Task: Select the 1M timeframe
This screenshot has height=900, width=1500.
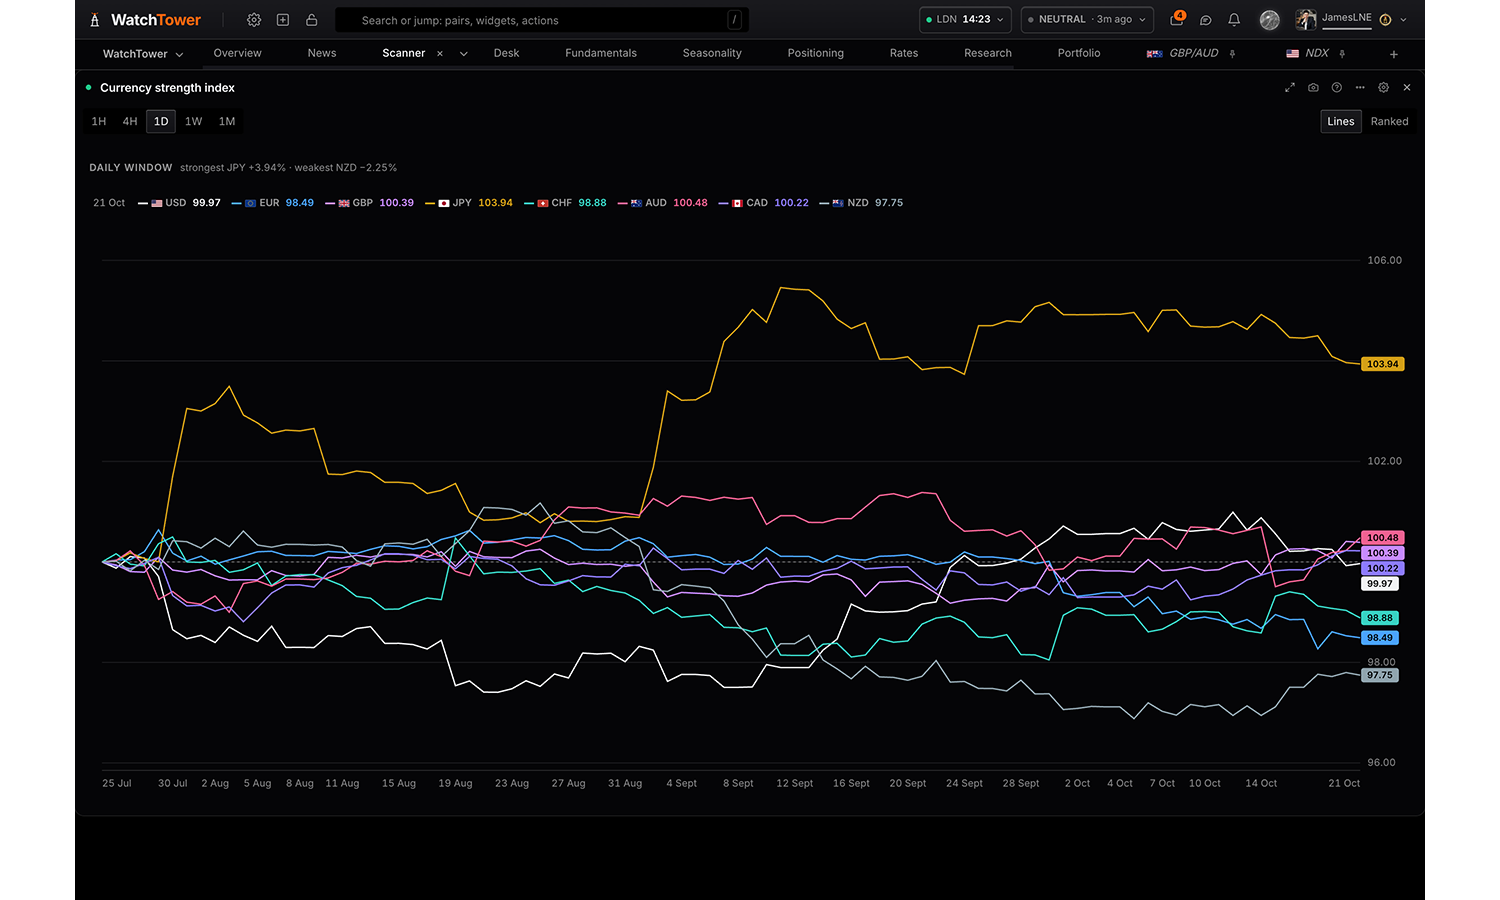Action: [x=227, y=121]
